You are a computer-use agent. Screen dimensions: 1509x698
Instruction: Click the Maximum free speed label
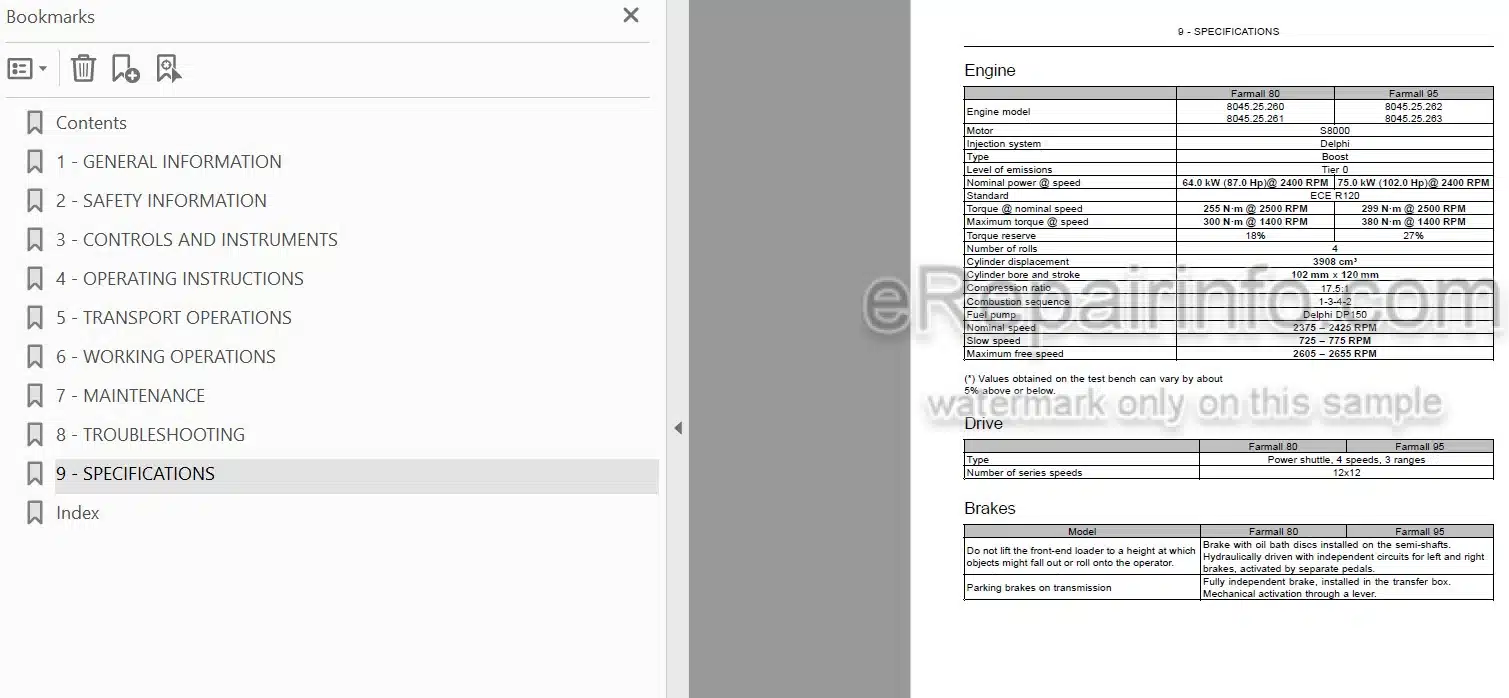coord(1015,354)
